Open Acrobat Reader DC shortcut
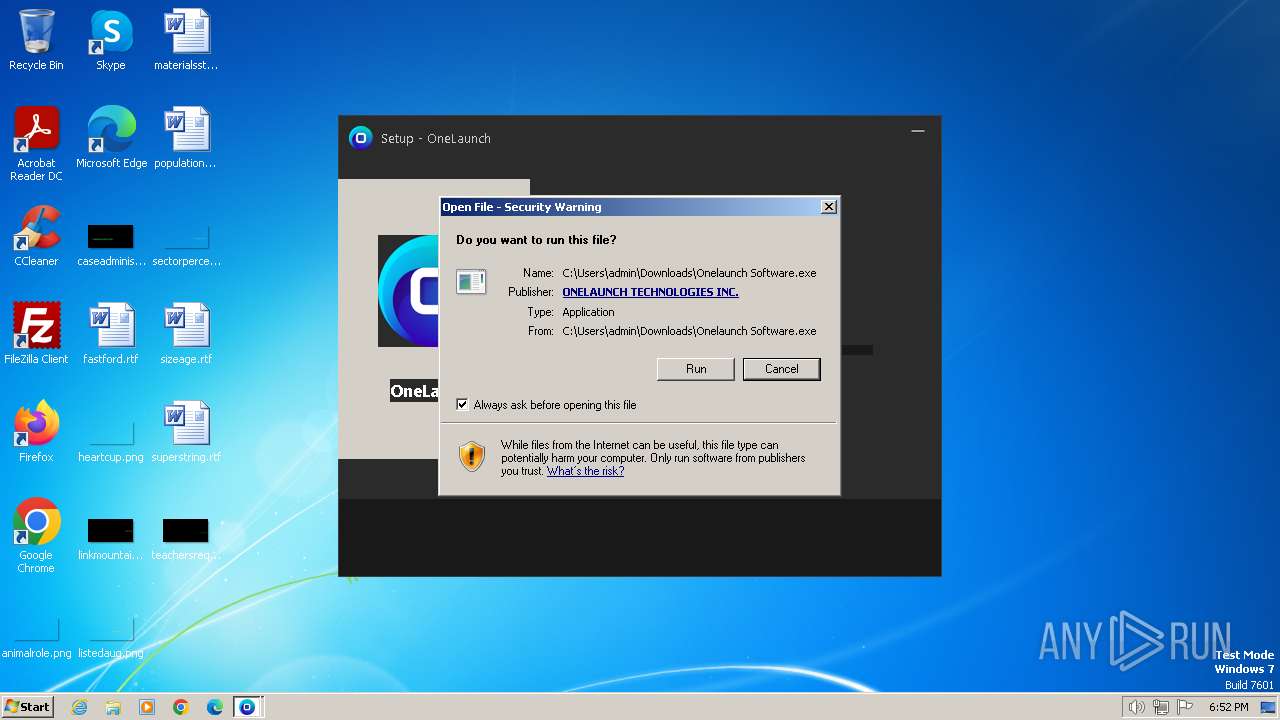Screen dimensions: 1280x720 [x=36, y=145]
